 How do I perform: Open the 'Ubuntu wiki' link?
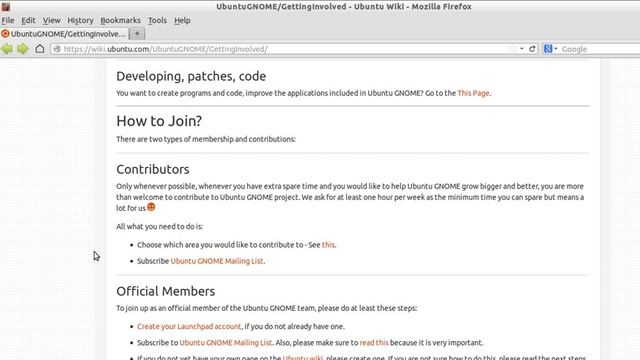click(303, 358)
